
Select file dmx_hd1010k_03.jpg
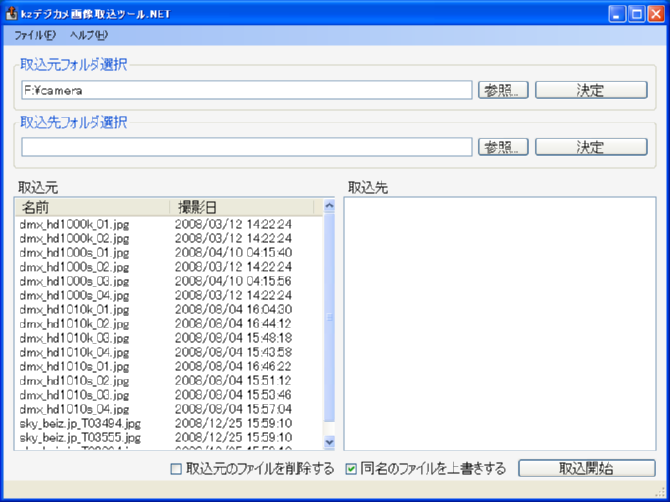74,338
